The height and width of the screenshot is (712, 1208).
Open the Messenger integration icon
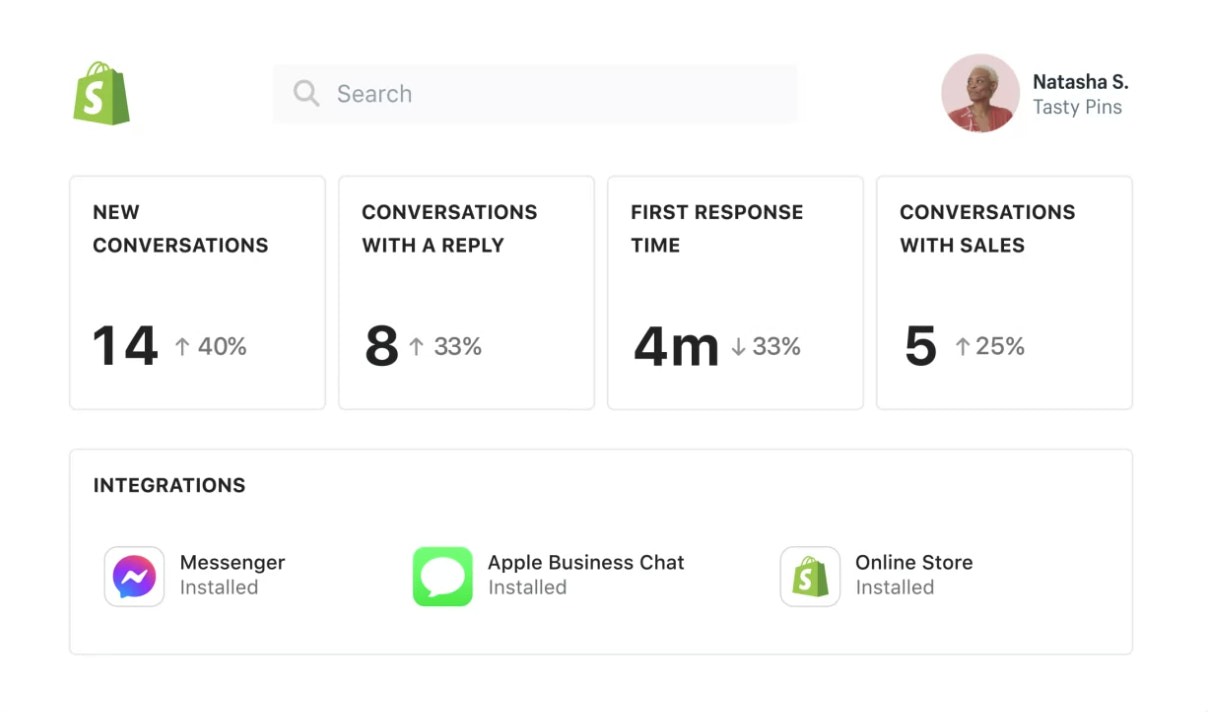(134, 576)
